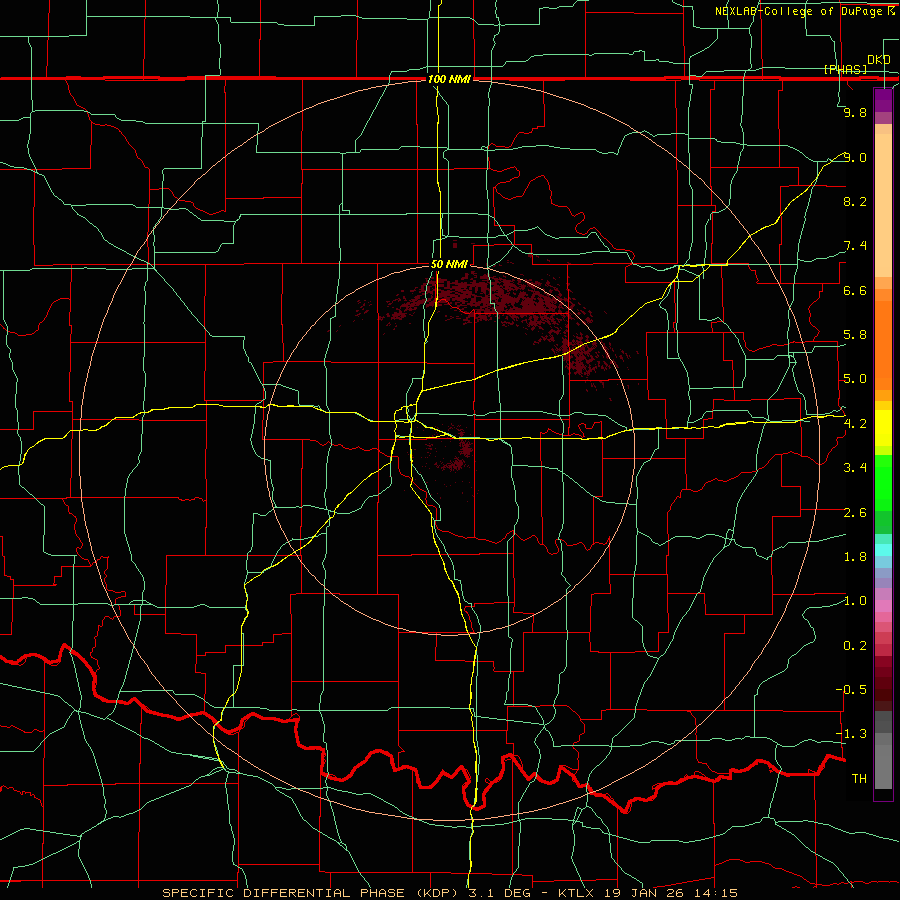Viewport: 900px width, 900px height.
Task: Click the 5.8 scale value
Action: coord(855,335)
